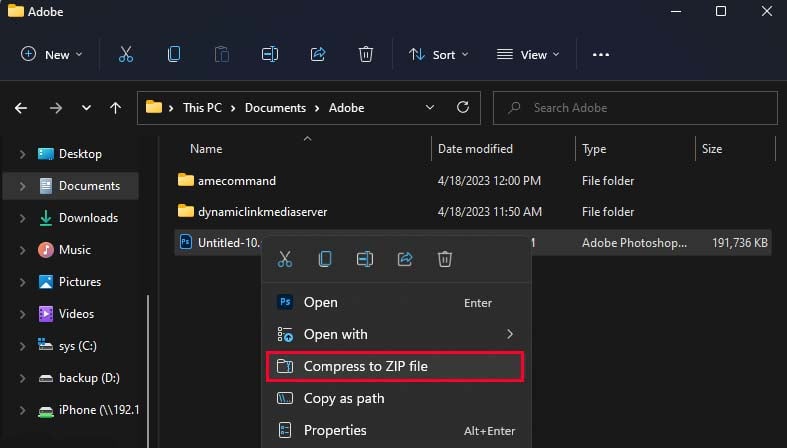Click the See more ellipsis button
The width and height of the screenshot is (787, 448).
601,55
